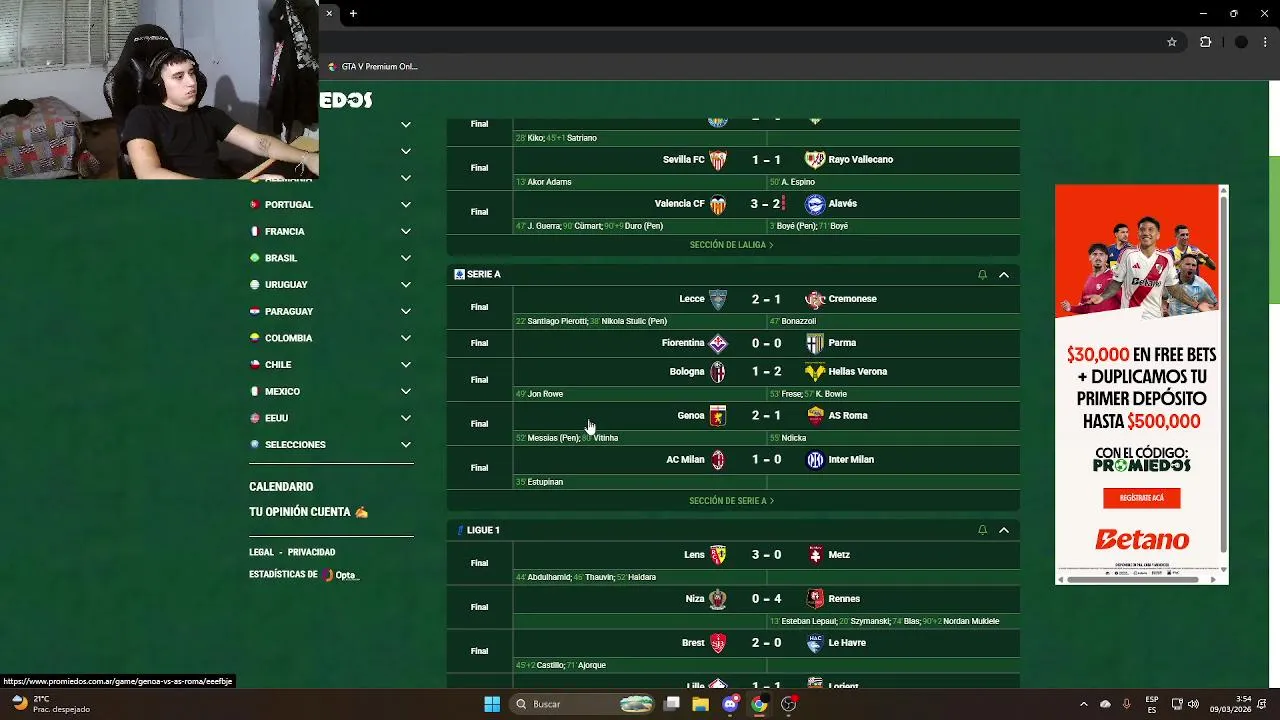Screen dimensions: 1280x720
Task: Expand the EEUU leagues list
Action: (x=406, y=418)
